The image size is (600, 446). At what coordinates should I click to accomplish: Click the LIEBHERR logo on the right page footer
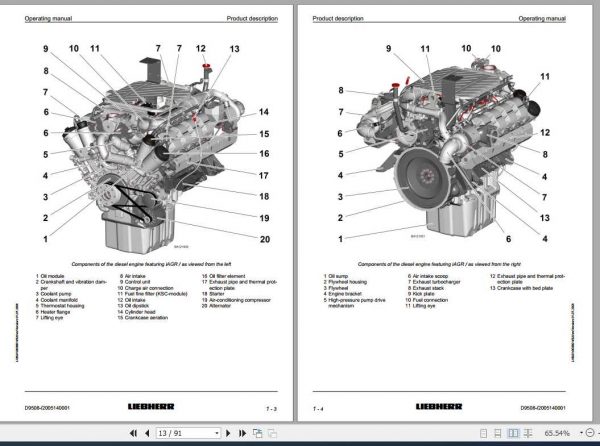pyautogui.click(x=439, y=406)
